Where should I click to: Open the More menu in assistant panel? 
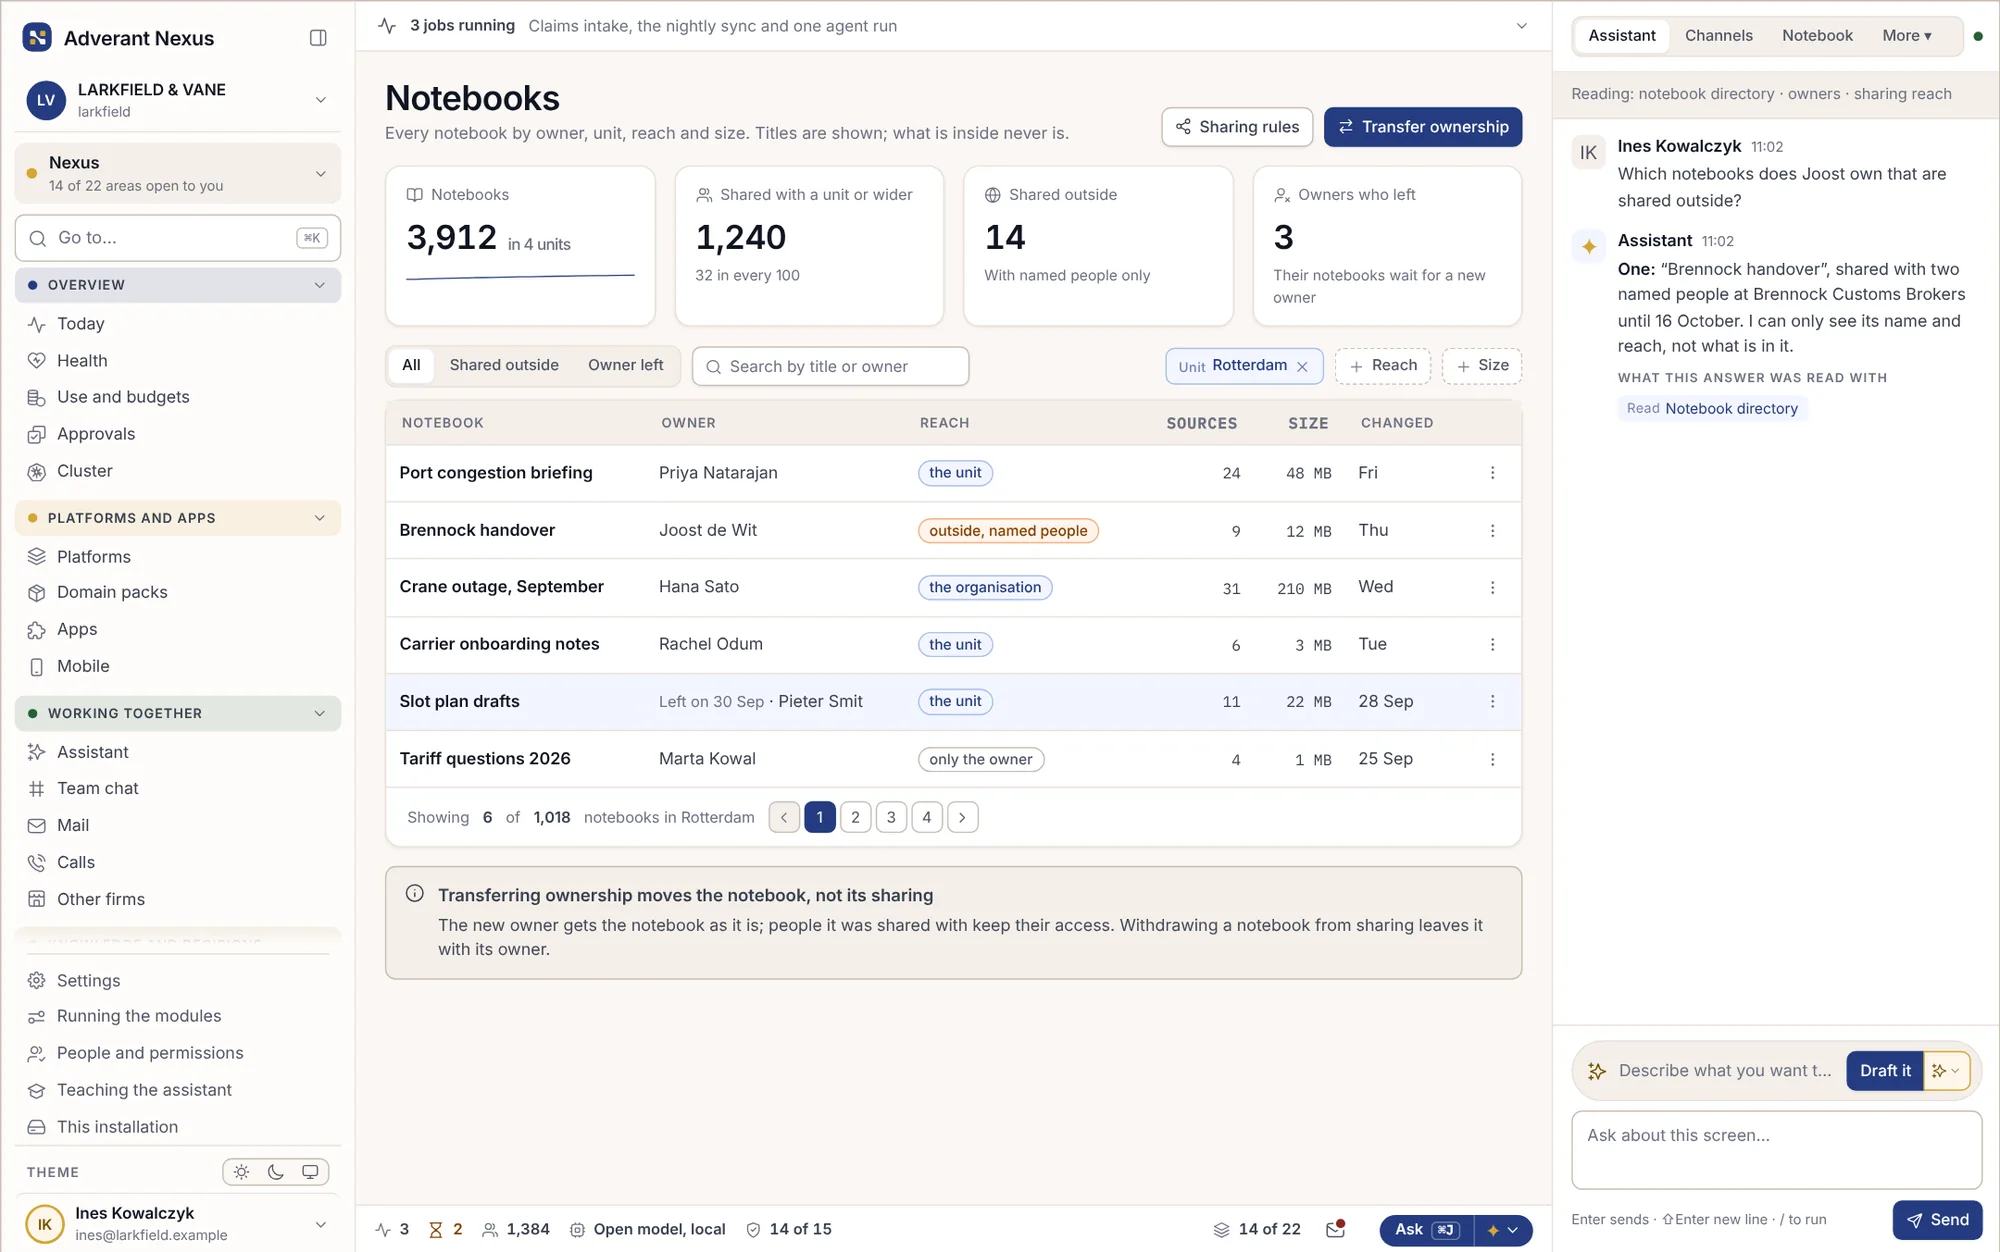1907,36
